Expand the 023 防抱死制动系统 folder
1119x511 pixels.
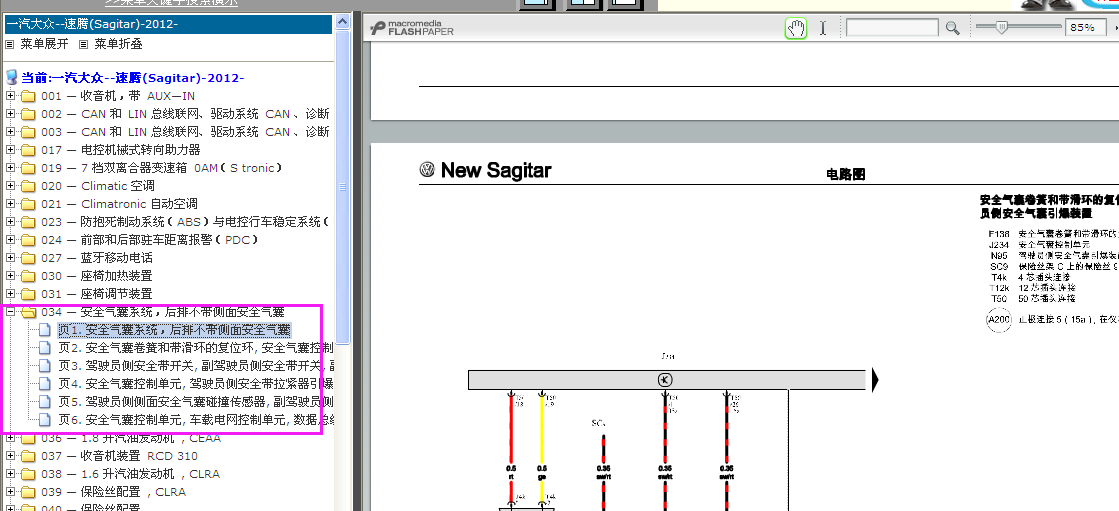10,222
